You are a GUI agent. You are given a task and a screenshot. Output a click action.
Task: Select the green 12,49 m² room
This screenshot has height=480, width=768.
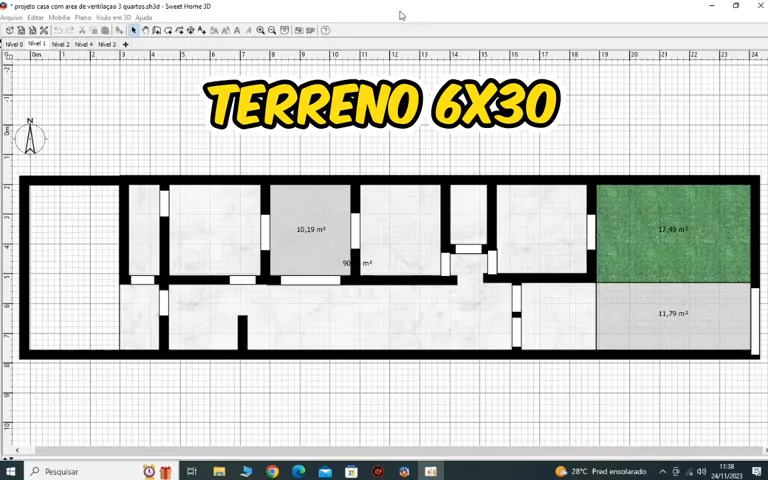tap(672, 250)
